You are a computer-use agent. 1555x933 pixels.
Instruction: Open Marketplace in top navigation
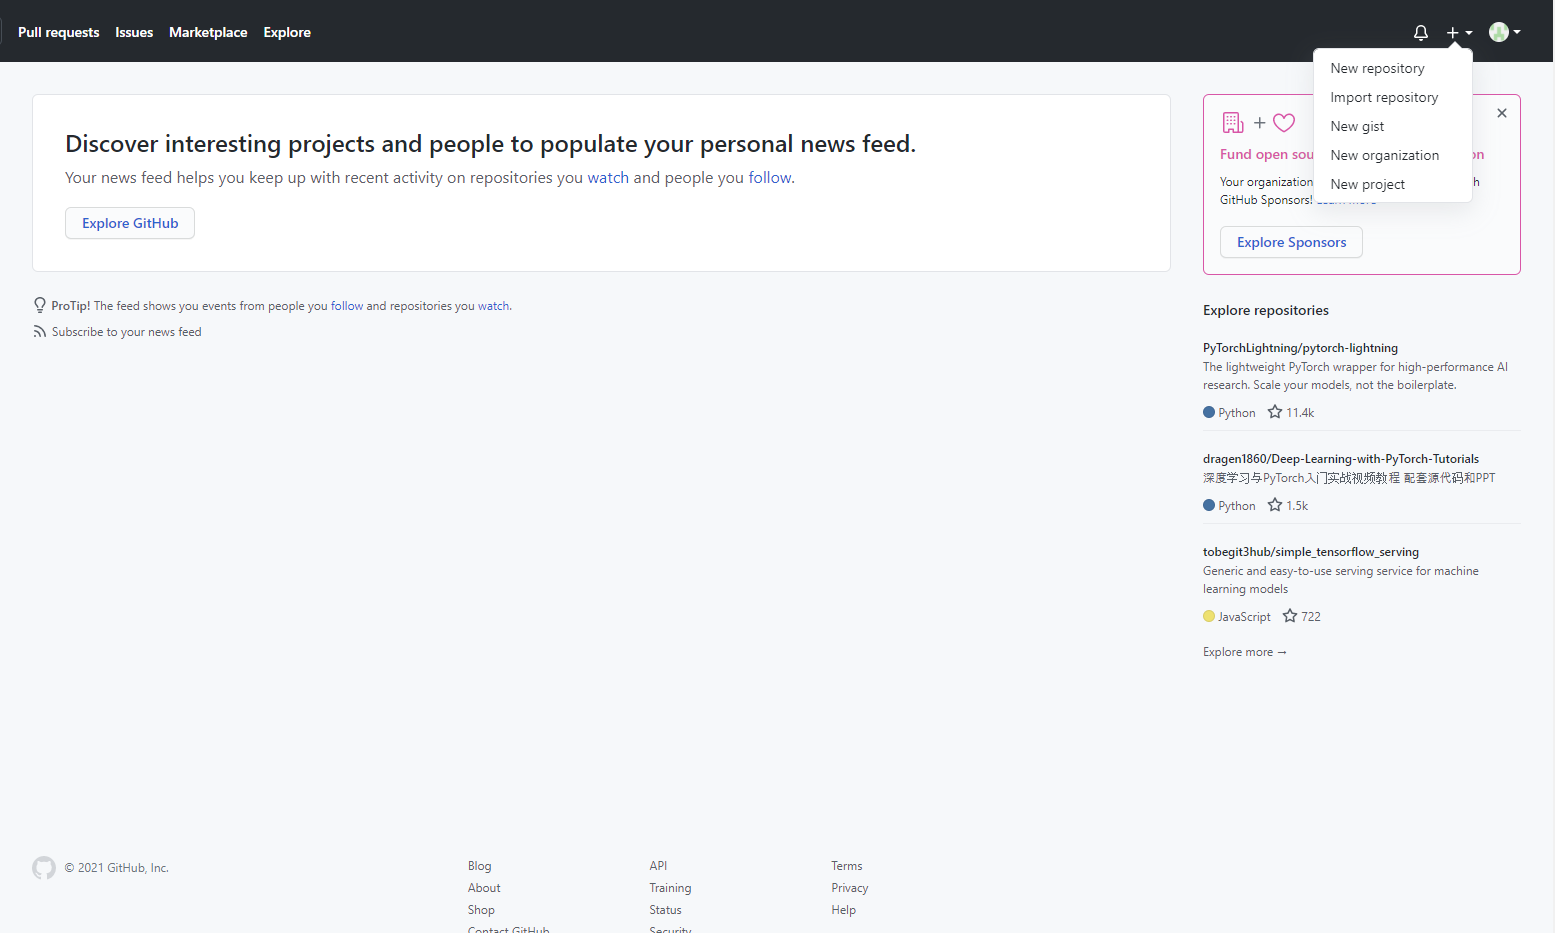click(x=208, y=32)
